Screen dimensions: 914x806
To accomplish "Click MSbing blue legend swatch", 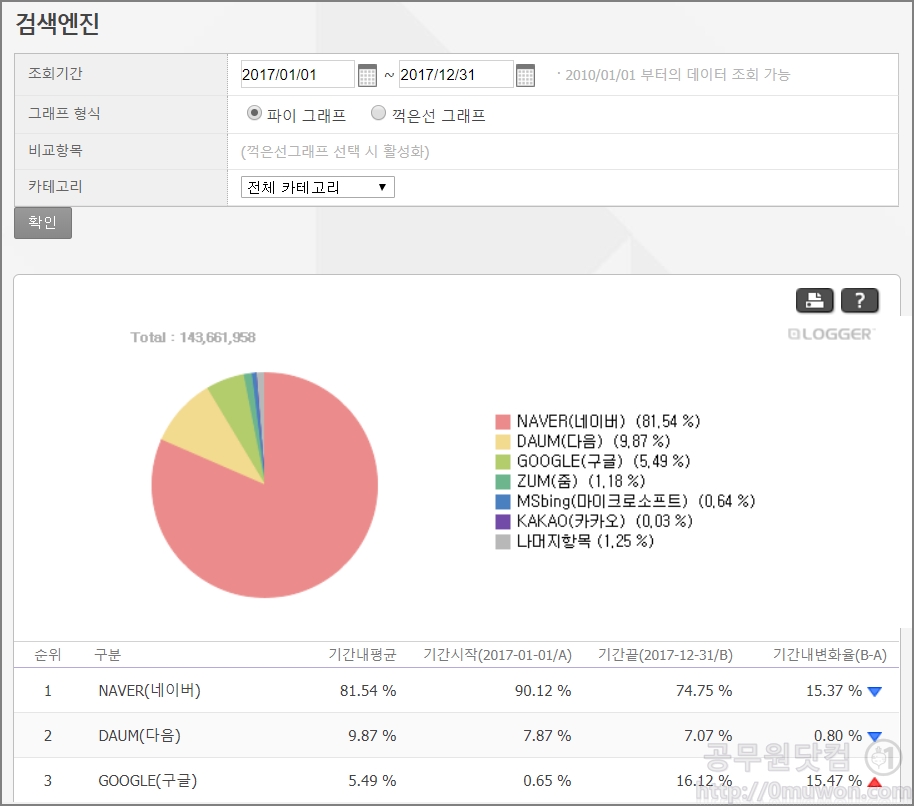I will pos(502,502).
